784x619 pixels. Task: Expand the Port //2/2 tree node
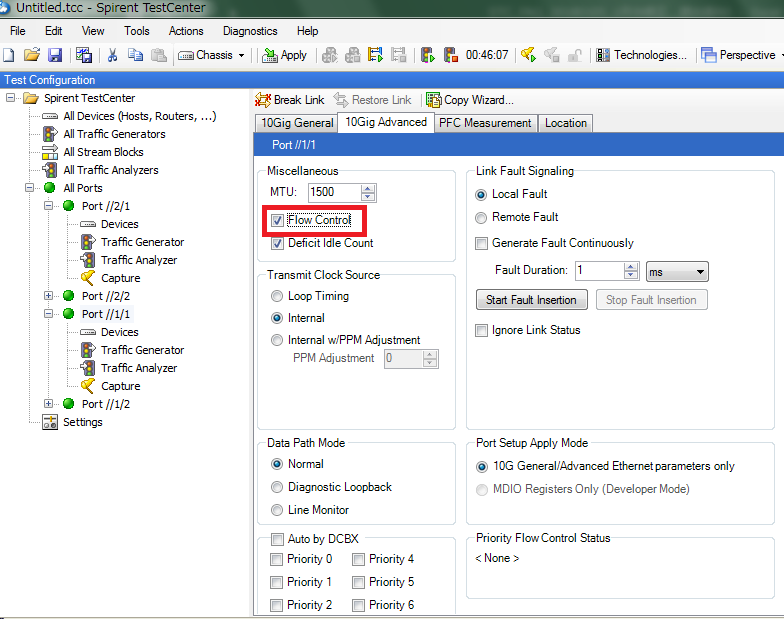click(x=48, y=296)
